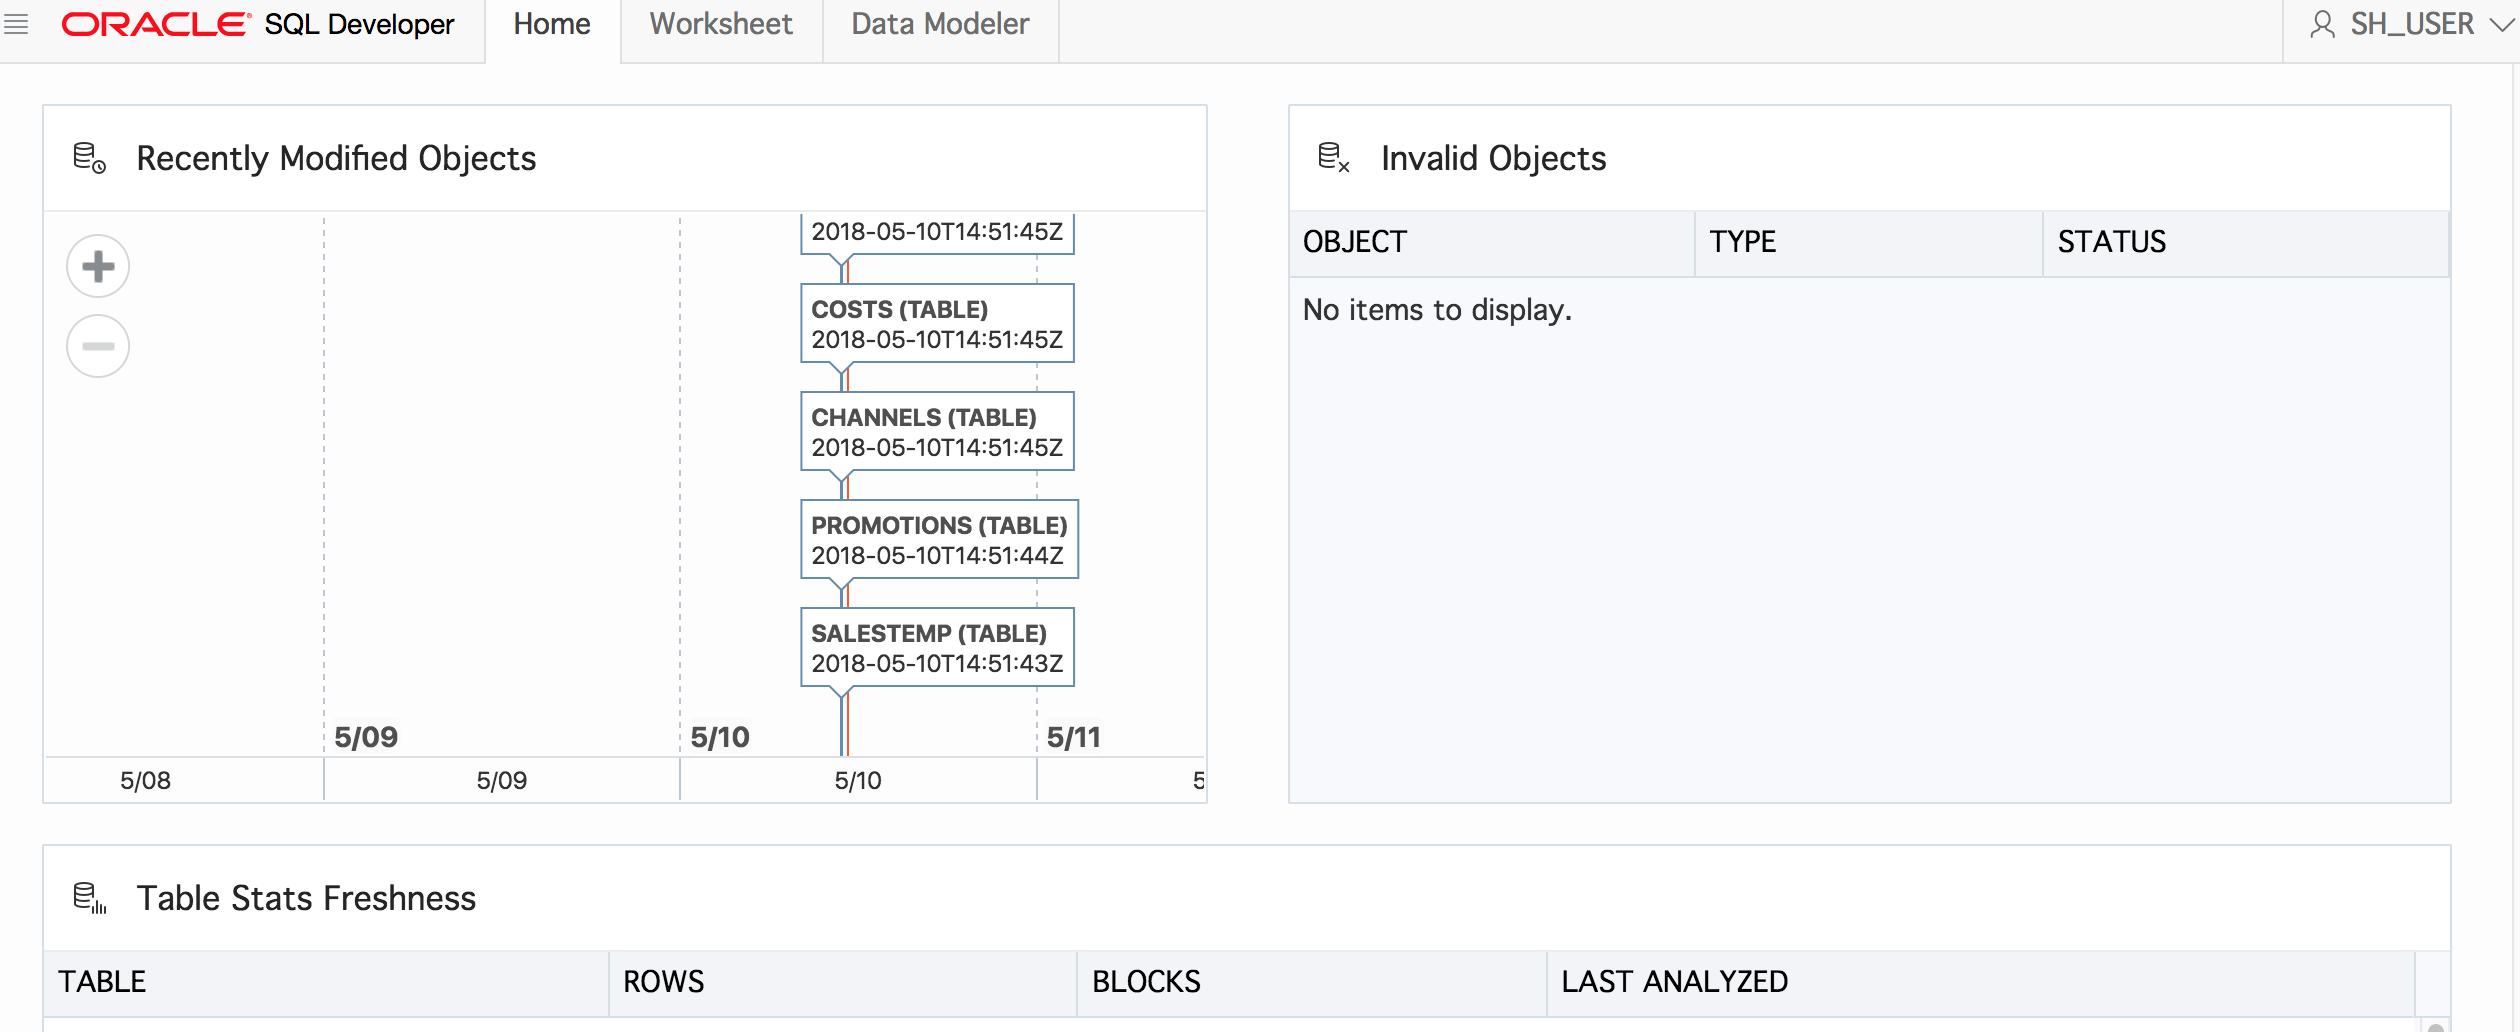Click the Table Stats Freshness icon
The image size is (2520, 1032).
pos(89,898)
